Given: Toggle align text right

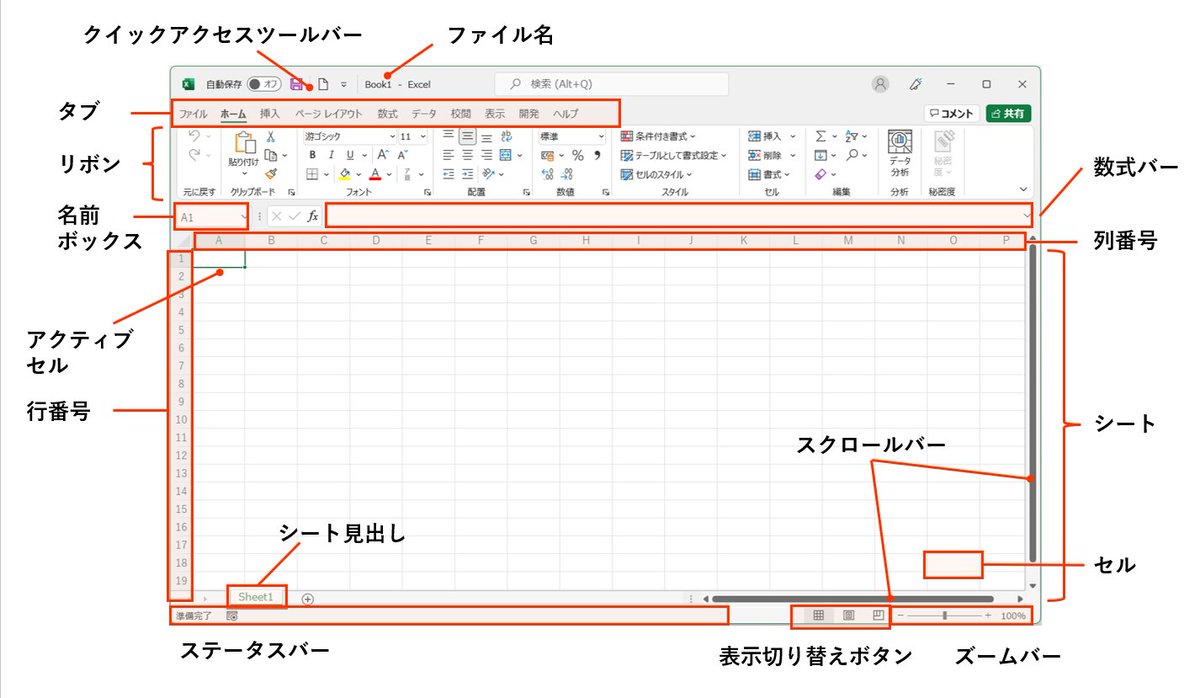Looking at the screenshot, I should pyautogui.click(x=486, y=155).
